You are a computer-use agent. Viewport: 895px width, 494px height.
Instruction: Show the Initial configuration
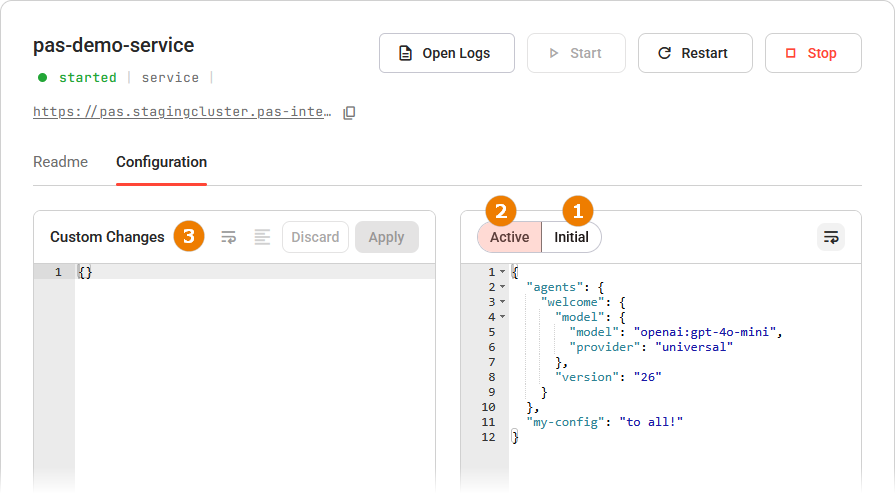[571, 237]
